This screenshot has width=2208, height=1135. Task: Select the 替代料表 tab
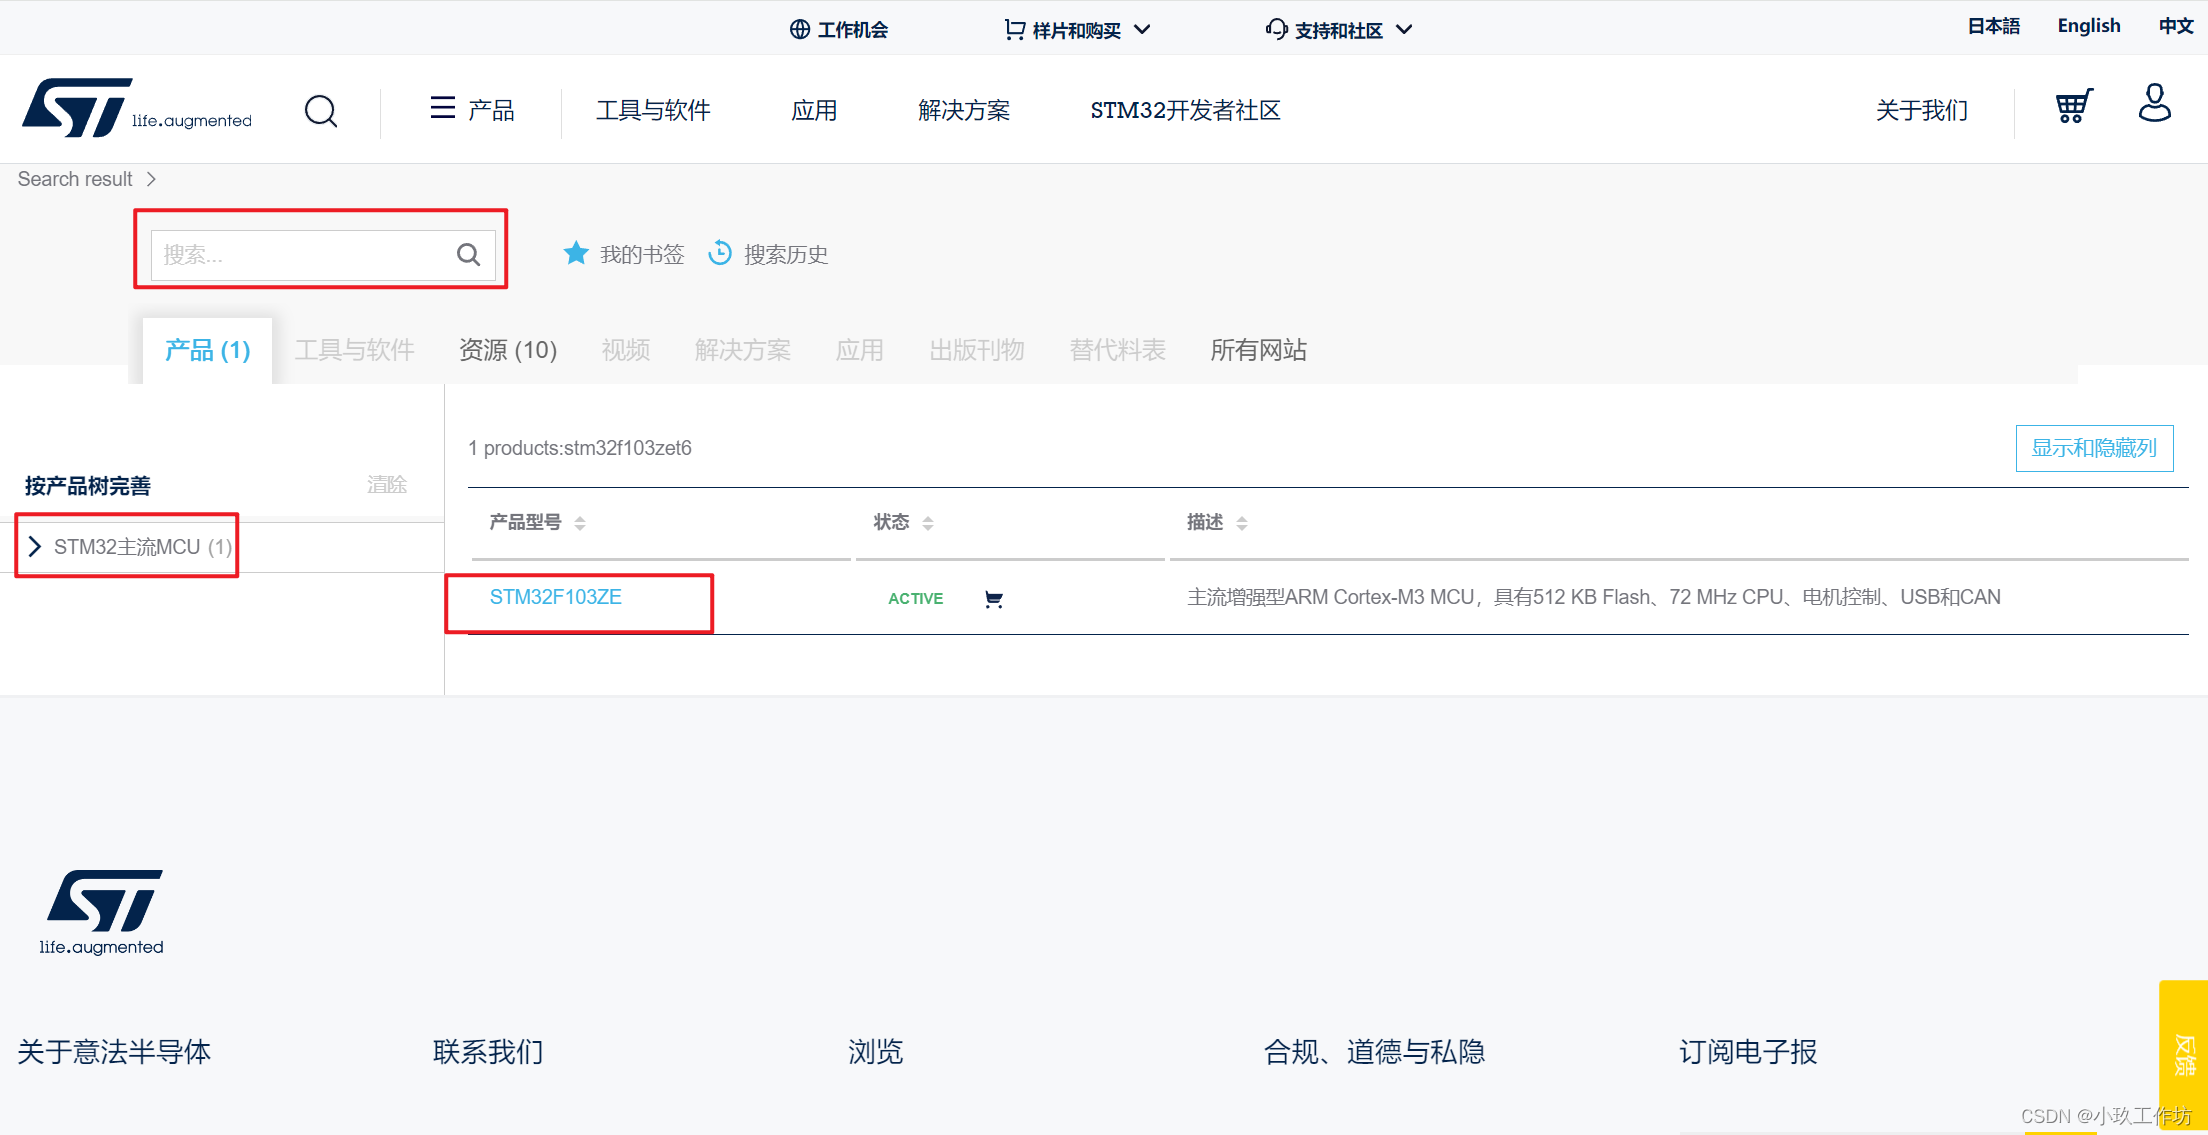[x=1118, y=350]
